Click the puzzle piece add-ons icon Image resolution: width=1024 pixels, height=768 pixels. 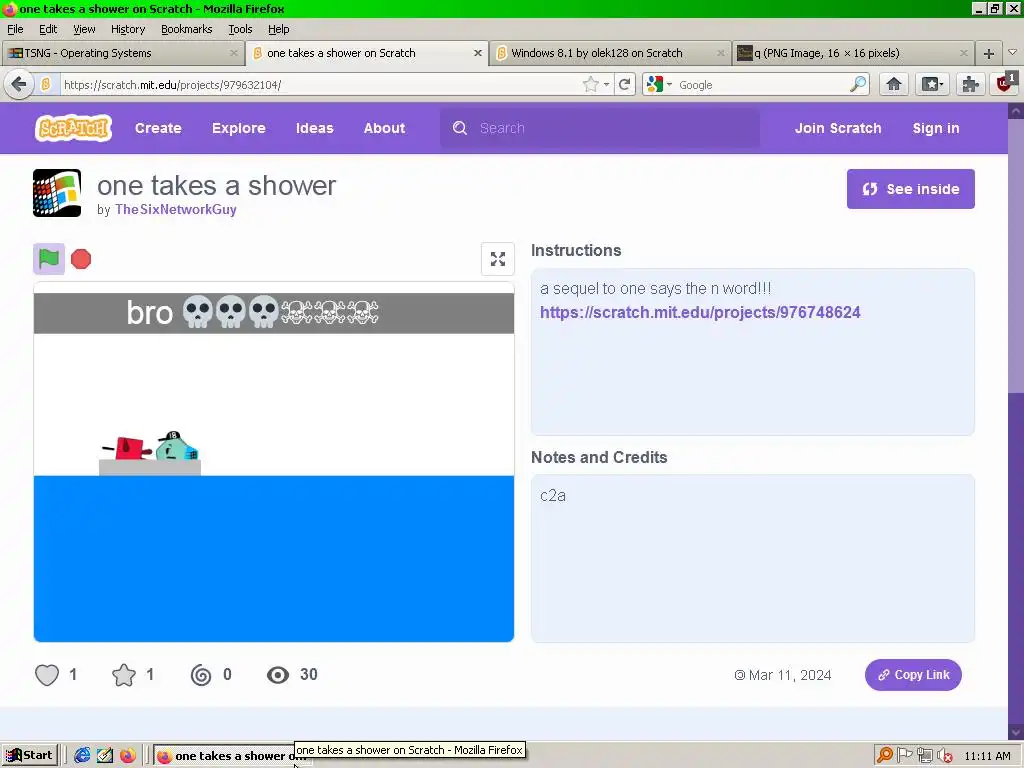click(970, 84)
